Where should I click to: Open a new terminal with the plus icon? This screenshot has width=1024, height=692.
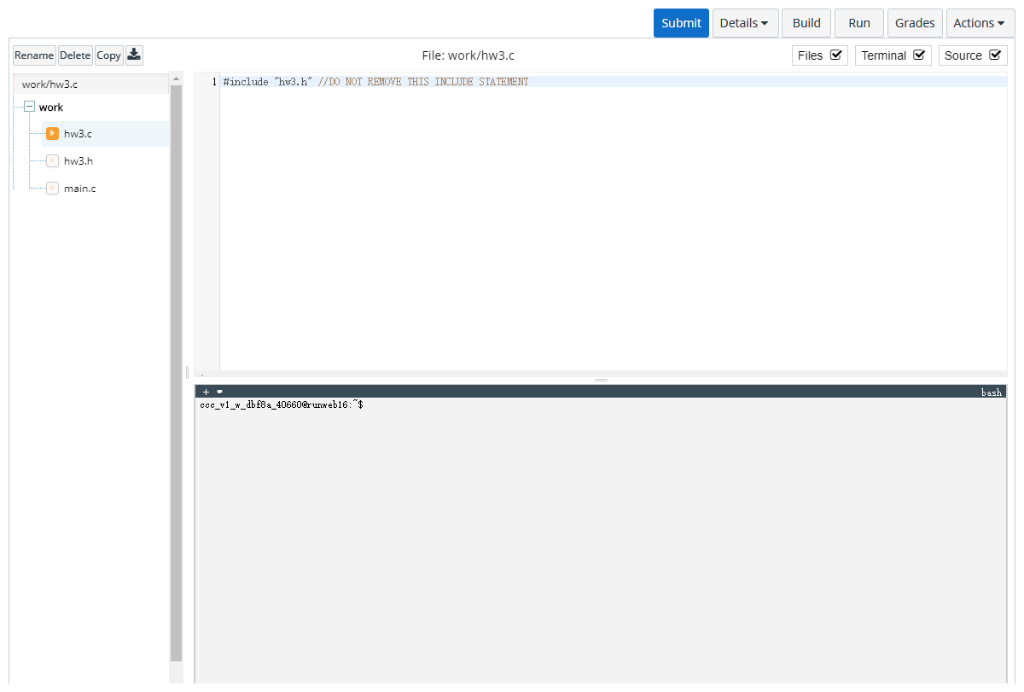coord(205,391)
